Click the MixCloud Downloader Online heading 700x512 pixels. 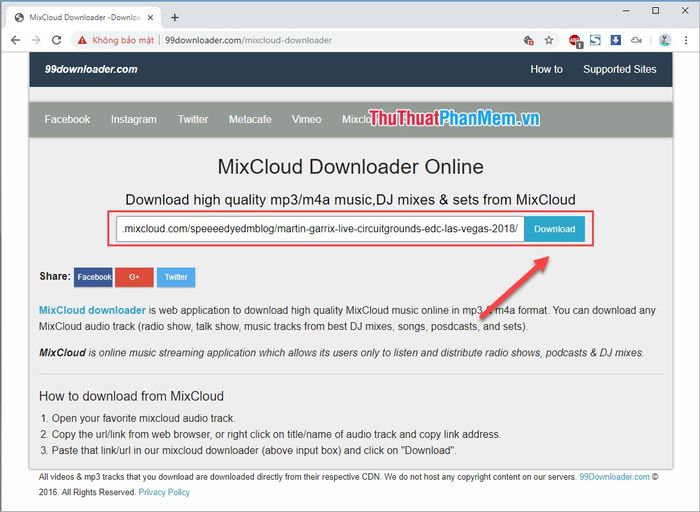(350, 167)
